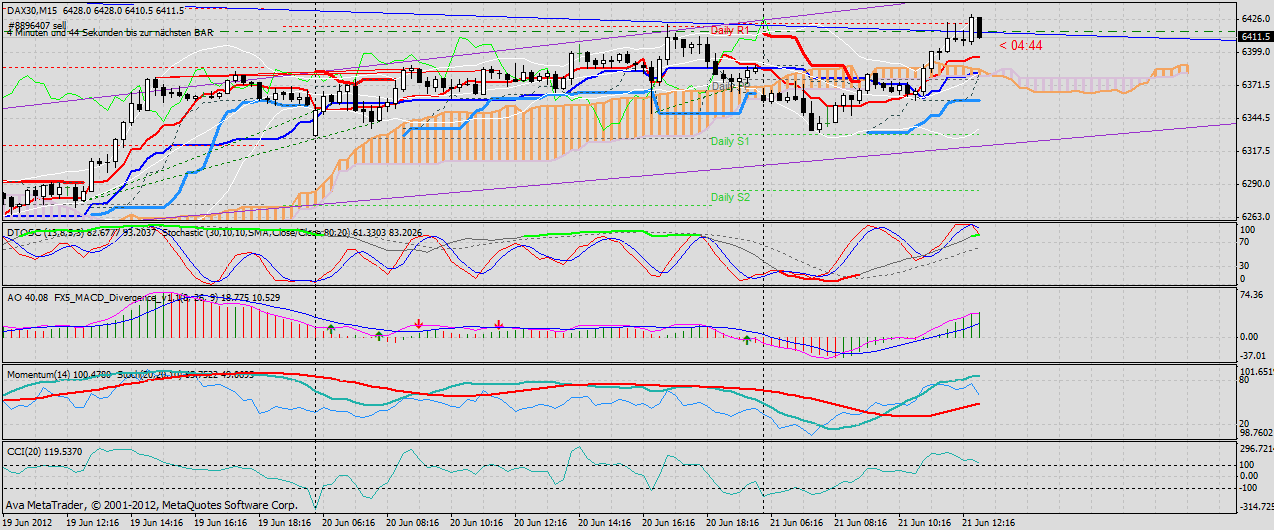The image size is (1274, 530).
Task: Click the 19 Jun 16:16 time label
Action: [220, 522]
